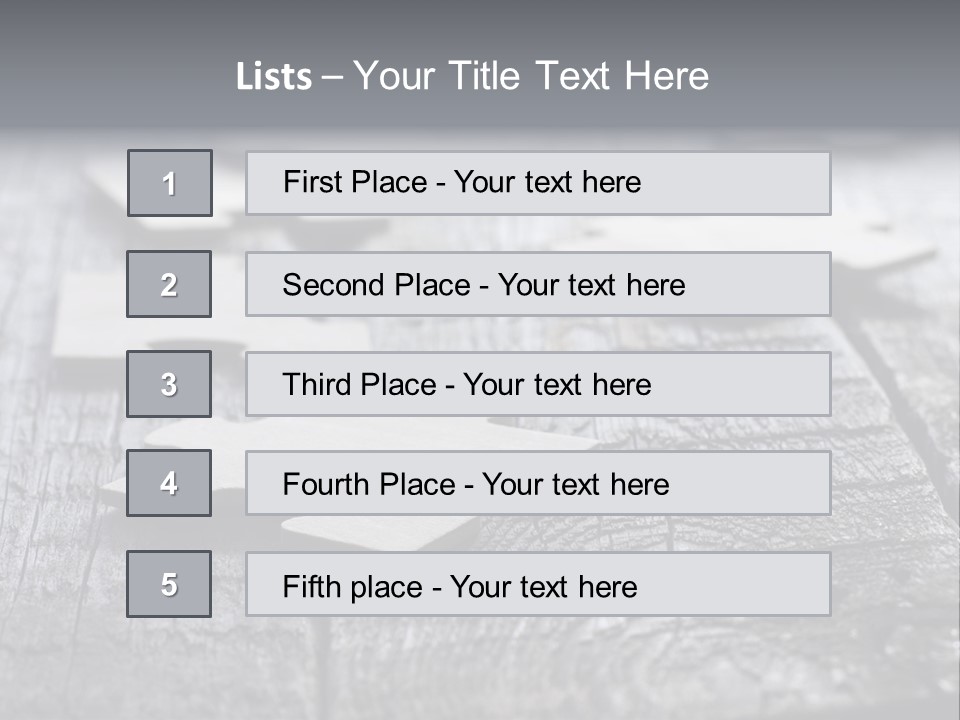Click the word 'First' in row one
Viewport: 960px width, 720px height.
tap(311, 182)
